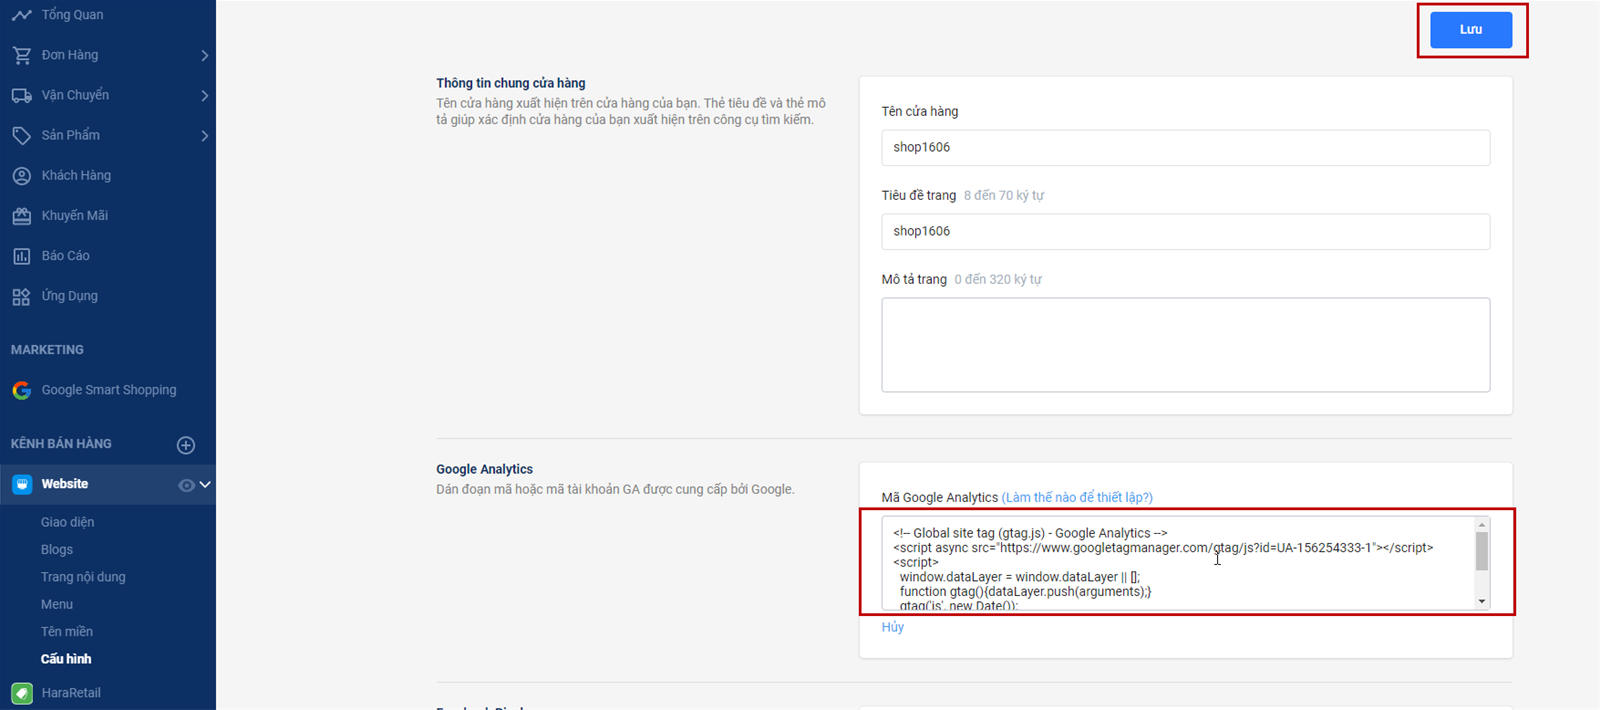1600x710 pixels.
Task: Open Google Smart Shopping menu item
Action: coord(109,390)
